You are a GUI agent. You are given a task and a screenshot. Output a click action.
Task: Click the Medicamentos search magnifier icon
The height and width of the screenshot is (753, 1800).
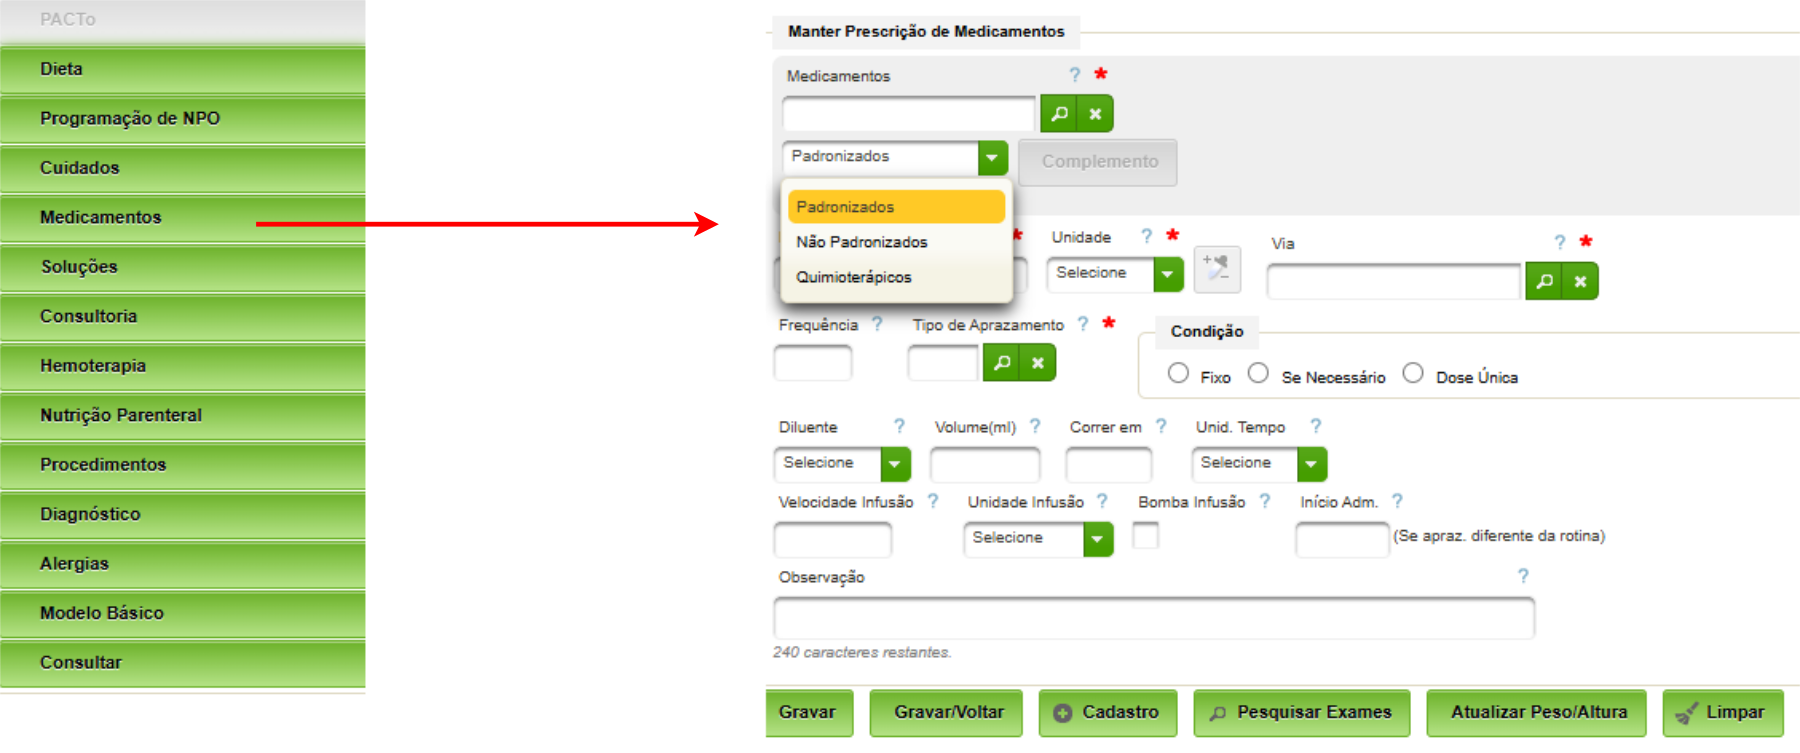click(x=1059, y=114)
